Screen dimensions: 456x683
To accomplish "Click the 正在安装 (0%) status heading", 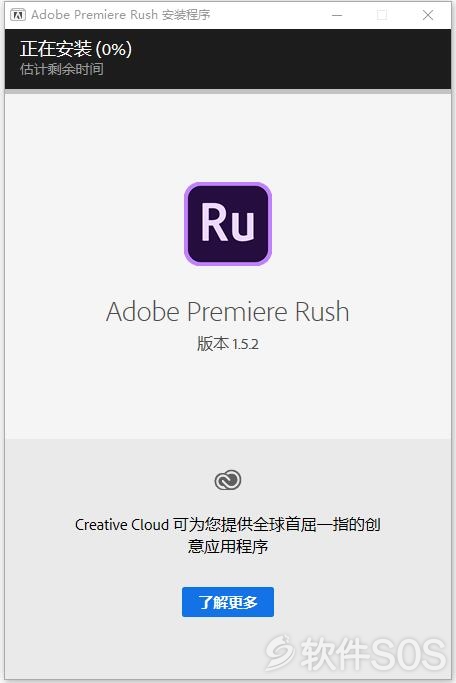I will coord(76,49).
